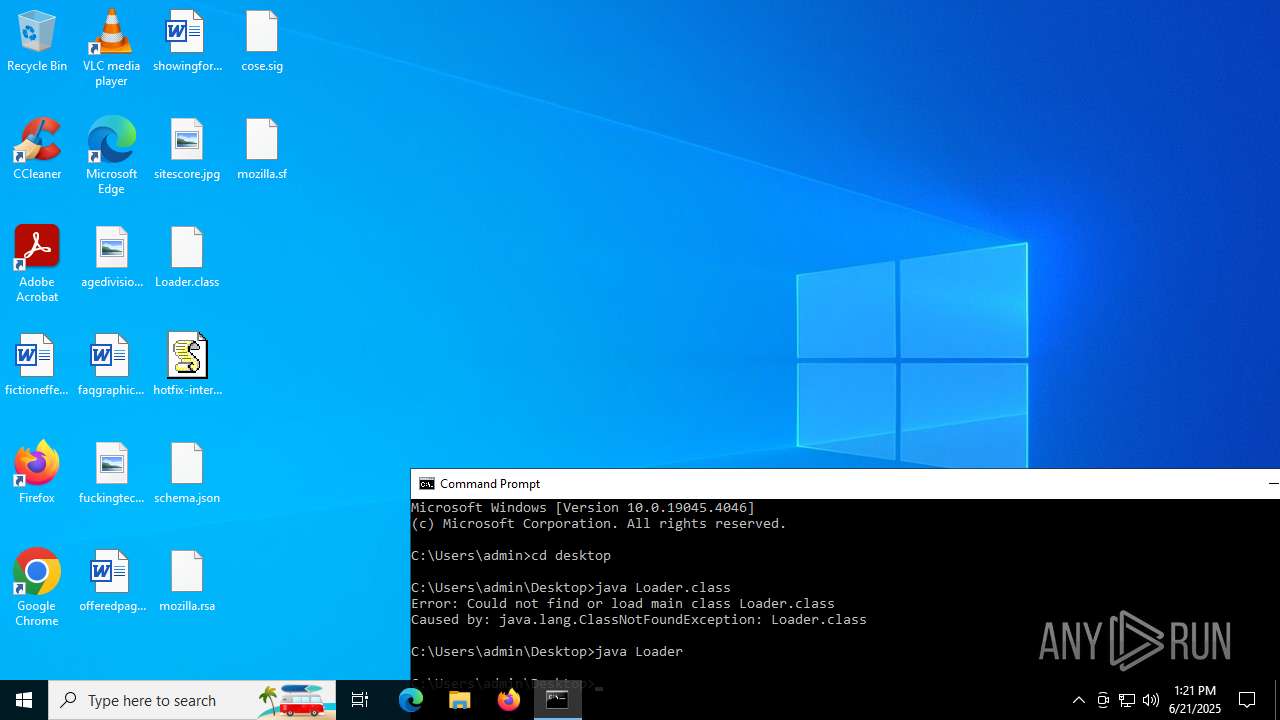
Task: Select the mozilla.sf file icon
Action: point(262,150)
